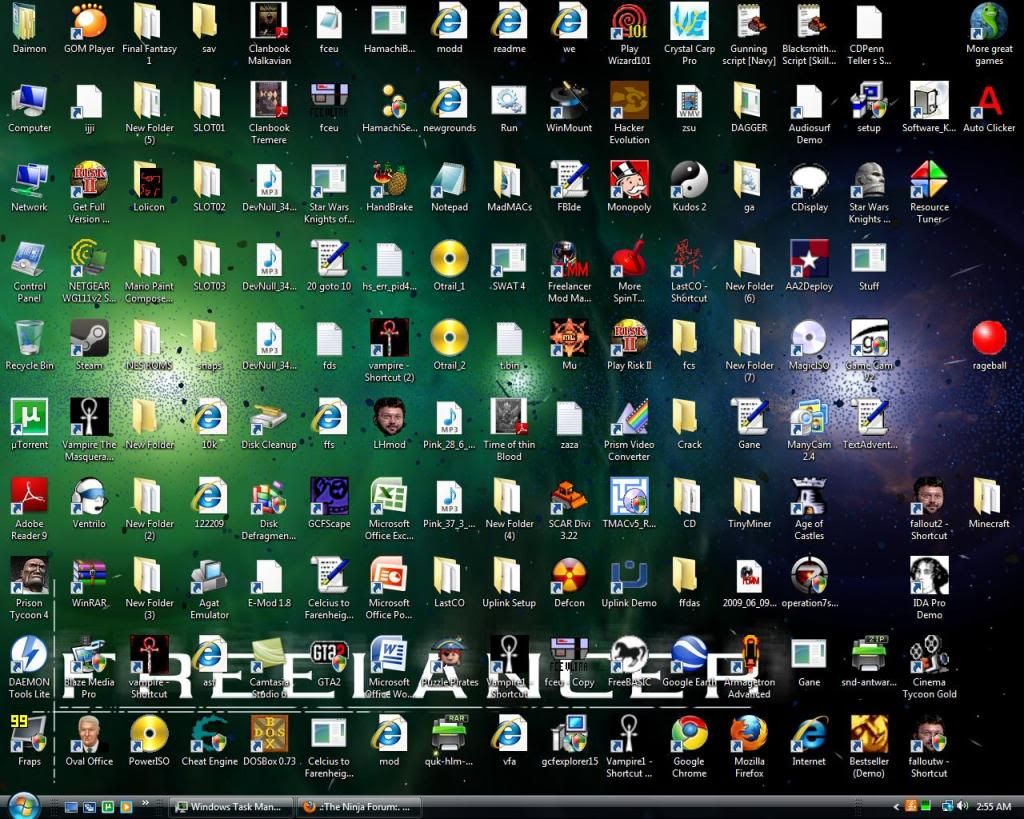Open the Computer desktop icon
The height and width of the screenshot is (819, 1024).
29,101
